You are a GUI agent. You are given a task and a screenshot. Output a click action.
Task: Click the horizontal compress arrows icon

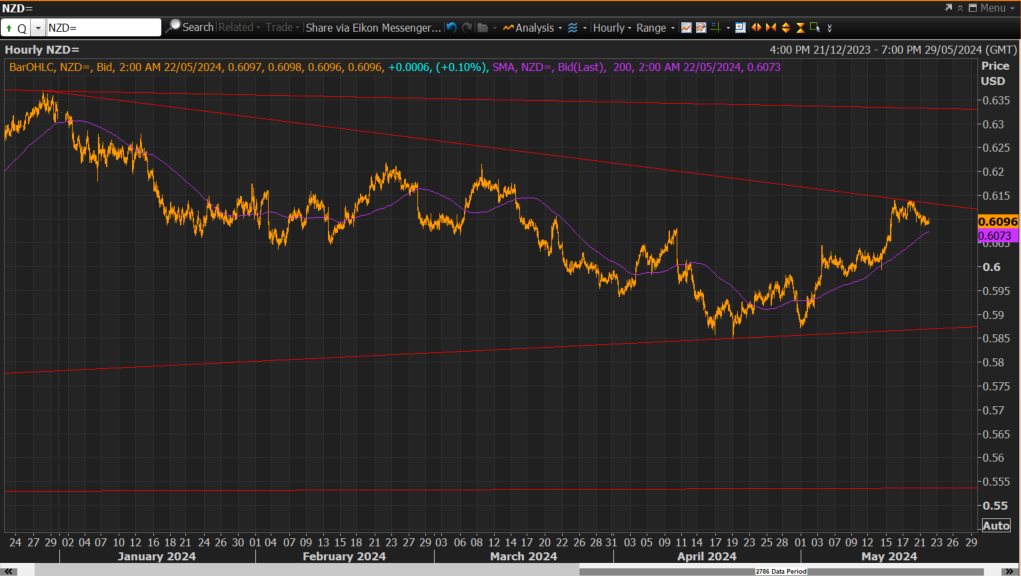click(771, 27)
